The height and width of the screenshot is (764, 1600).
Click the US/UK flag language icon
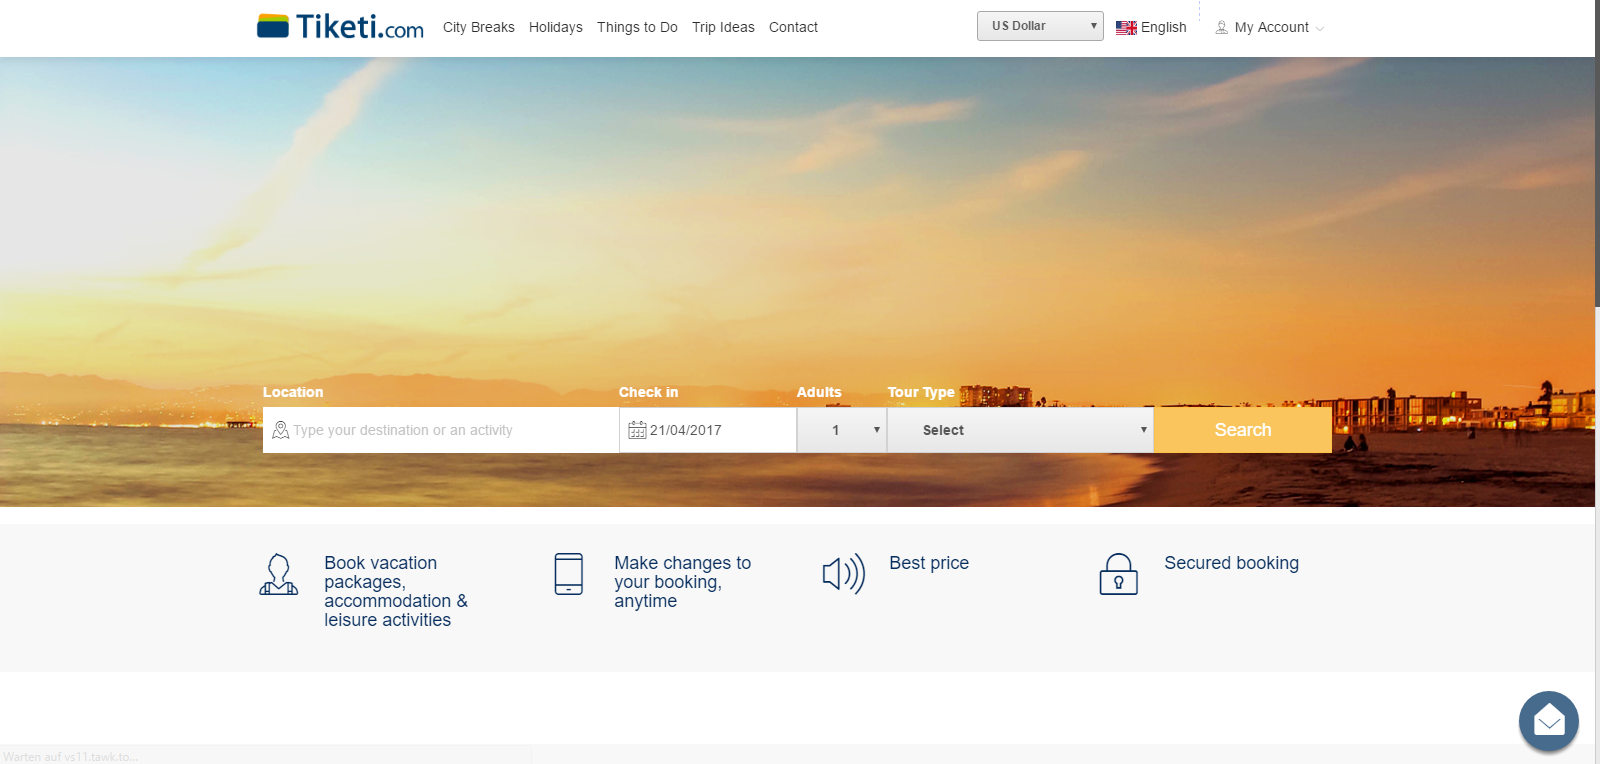click(x=1126, y=28)
